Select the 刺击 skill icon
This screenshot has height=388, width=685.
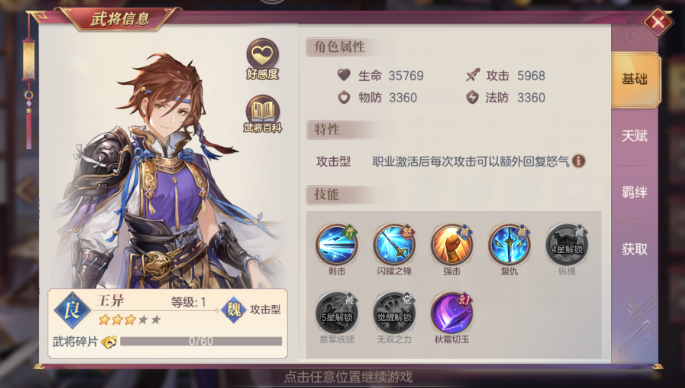coord(337,245)
